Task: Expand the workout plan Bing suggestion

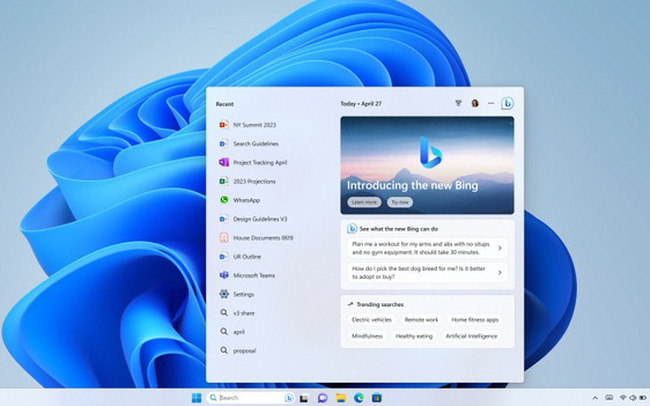Action: coord(427,248)
